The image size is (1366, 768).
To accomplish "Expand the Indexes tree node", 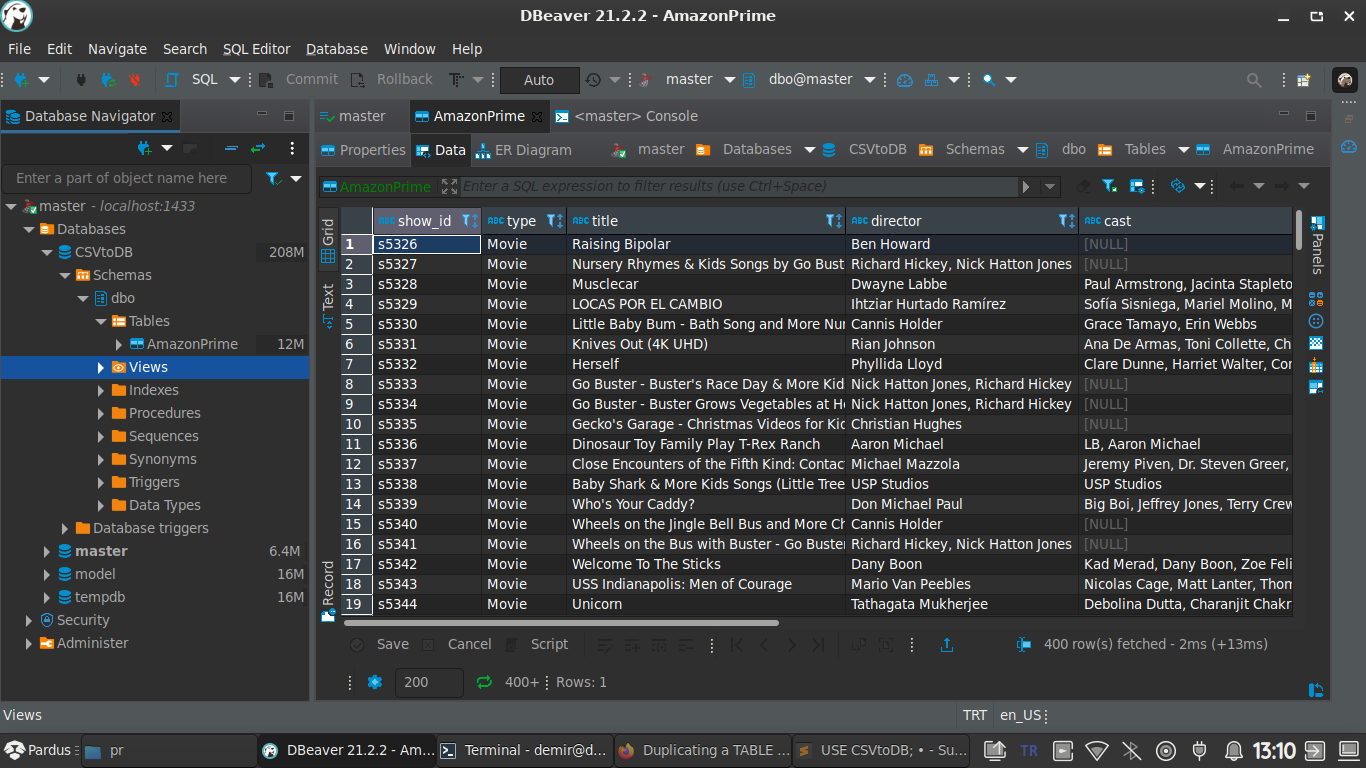I will coord(101,391).
